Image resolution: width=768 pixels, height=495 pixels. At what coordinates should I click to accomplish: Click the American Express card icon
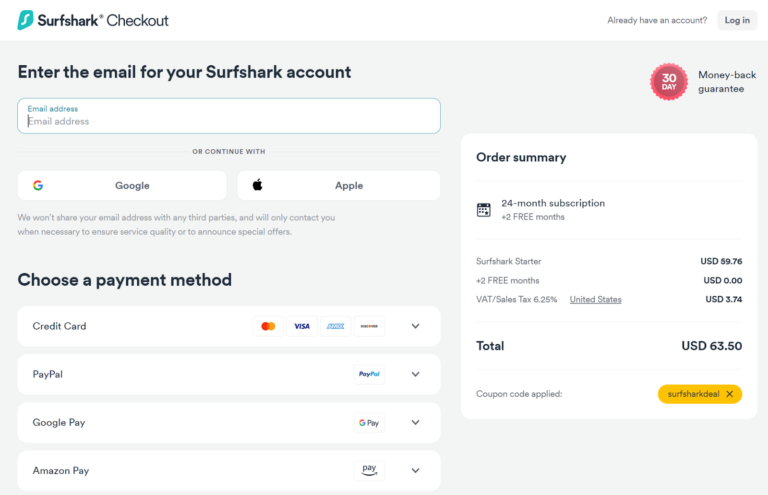[335, 326]
